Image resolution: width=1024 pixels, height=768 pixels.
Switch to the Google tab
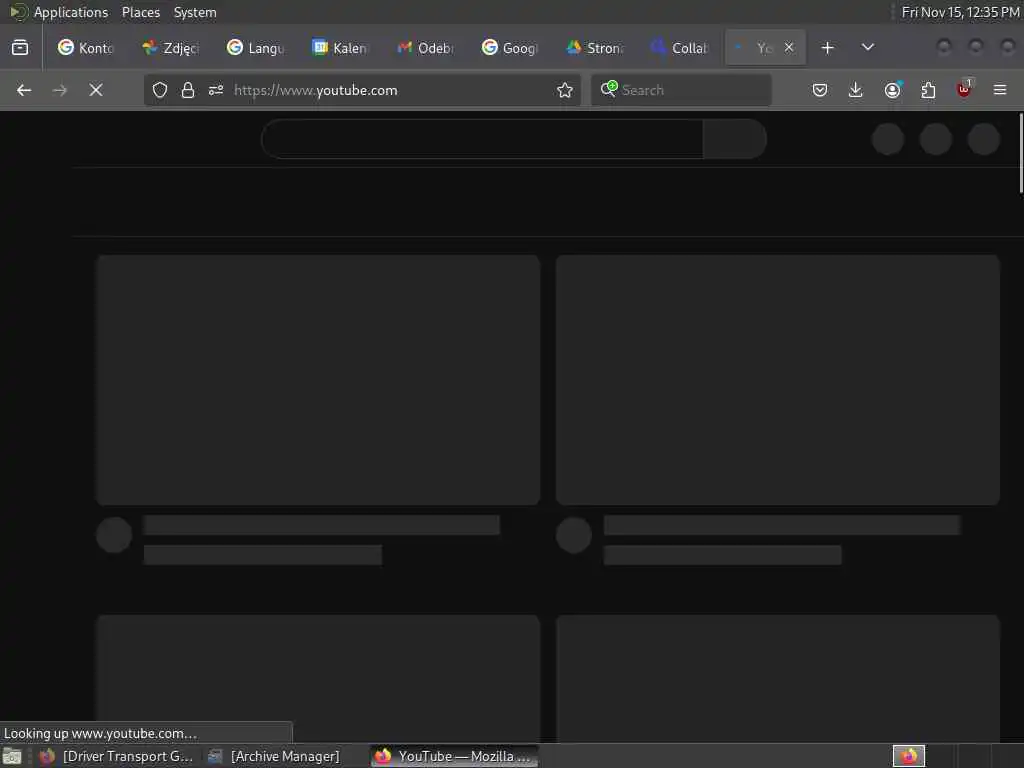click(511, 48)
